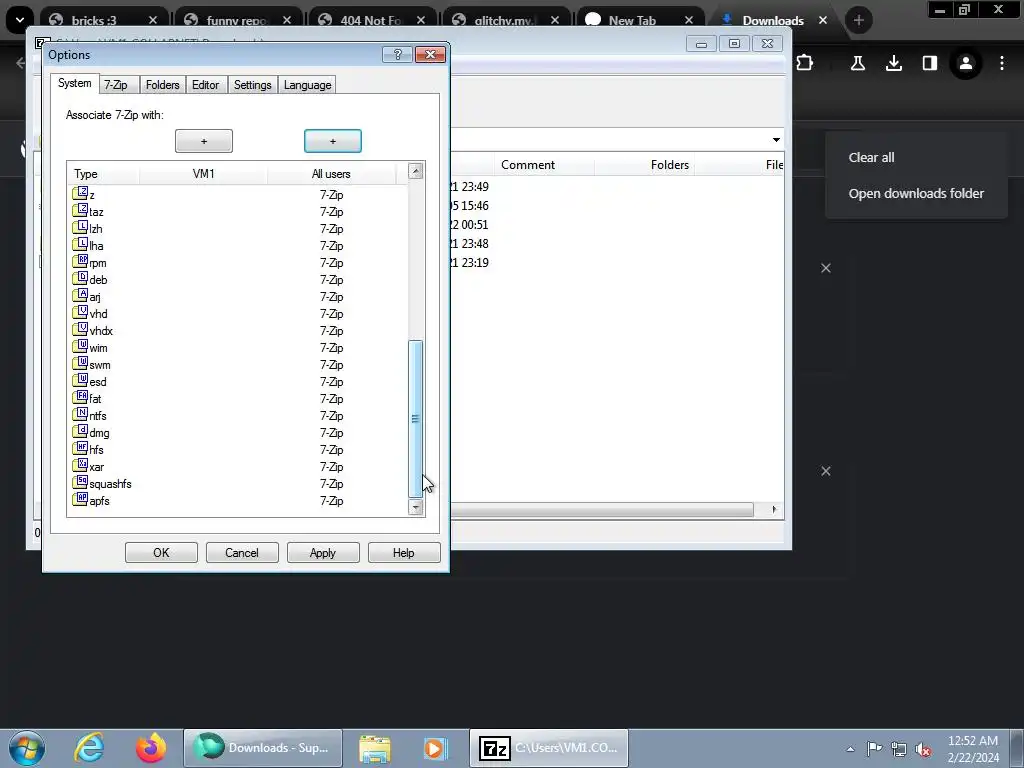Image resolution: width=1024 pixels, height=768 pixels.
Task: Click the Options dialog help question button
Action: tap(397, 55)
